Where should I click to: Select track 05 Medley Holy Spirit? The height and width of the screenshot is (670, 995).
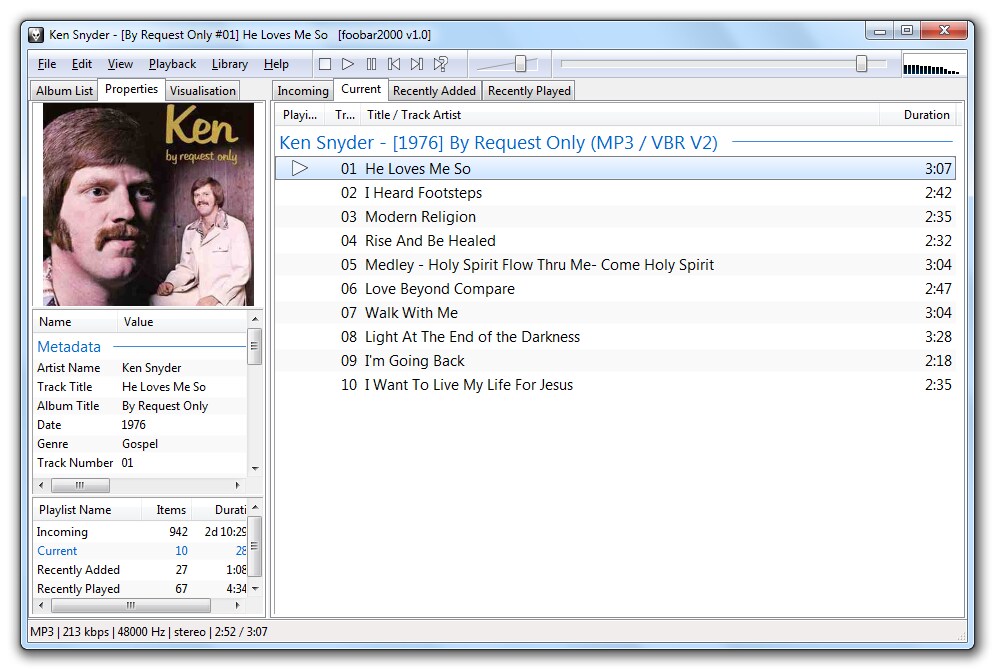coord(614,265)
